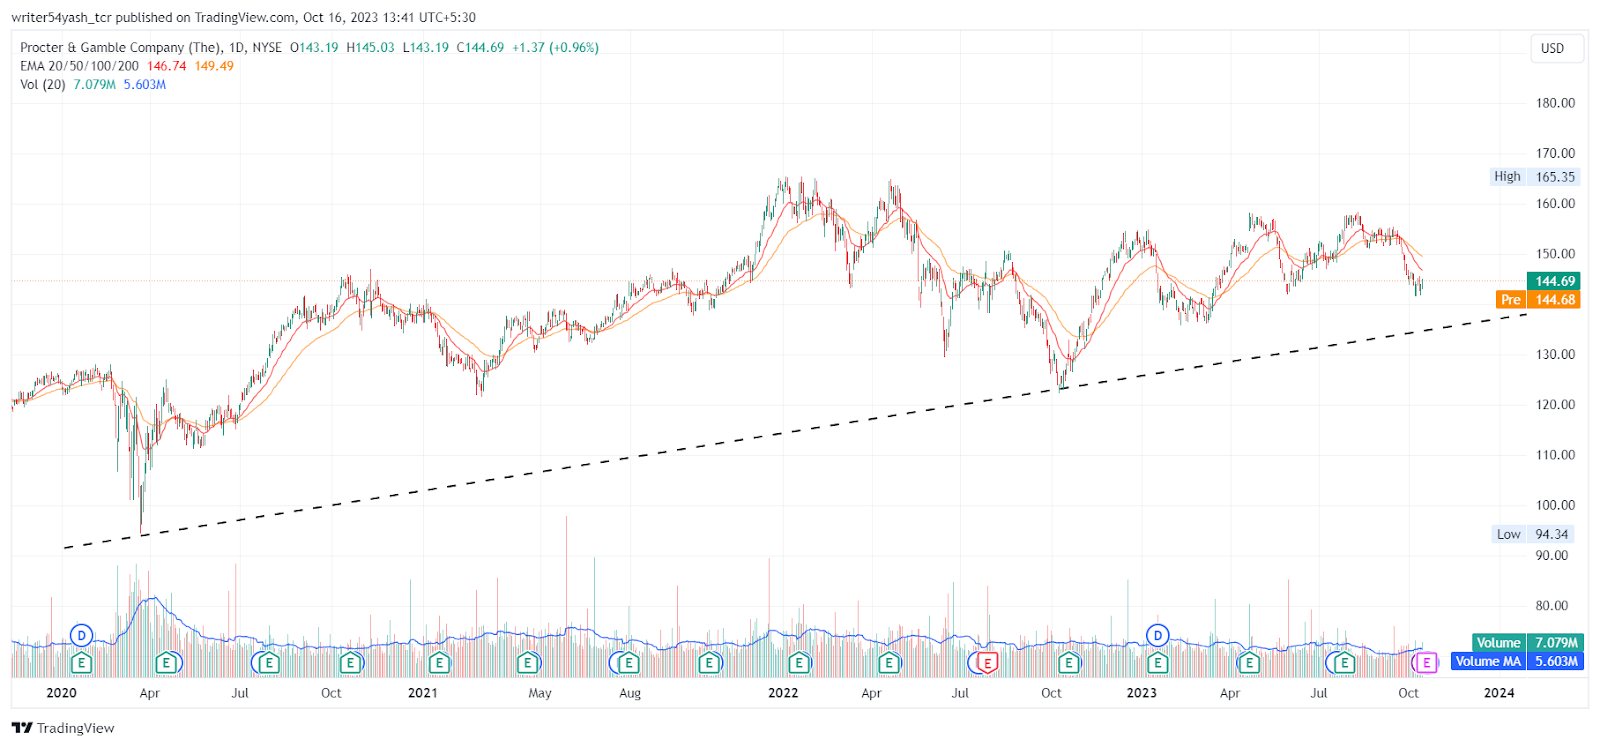Click the 2021 year label on time axis
Screen dimensions: 1600x747
click(x=422, y=693)
